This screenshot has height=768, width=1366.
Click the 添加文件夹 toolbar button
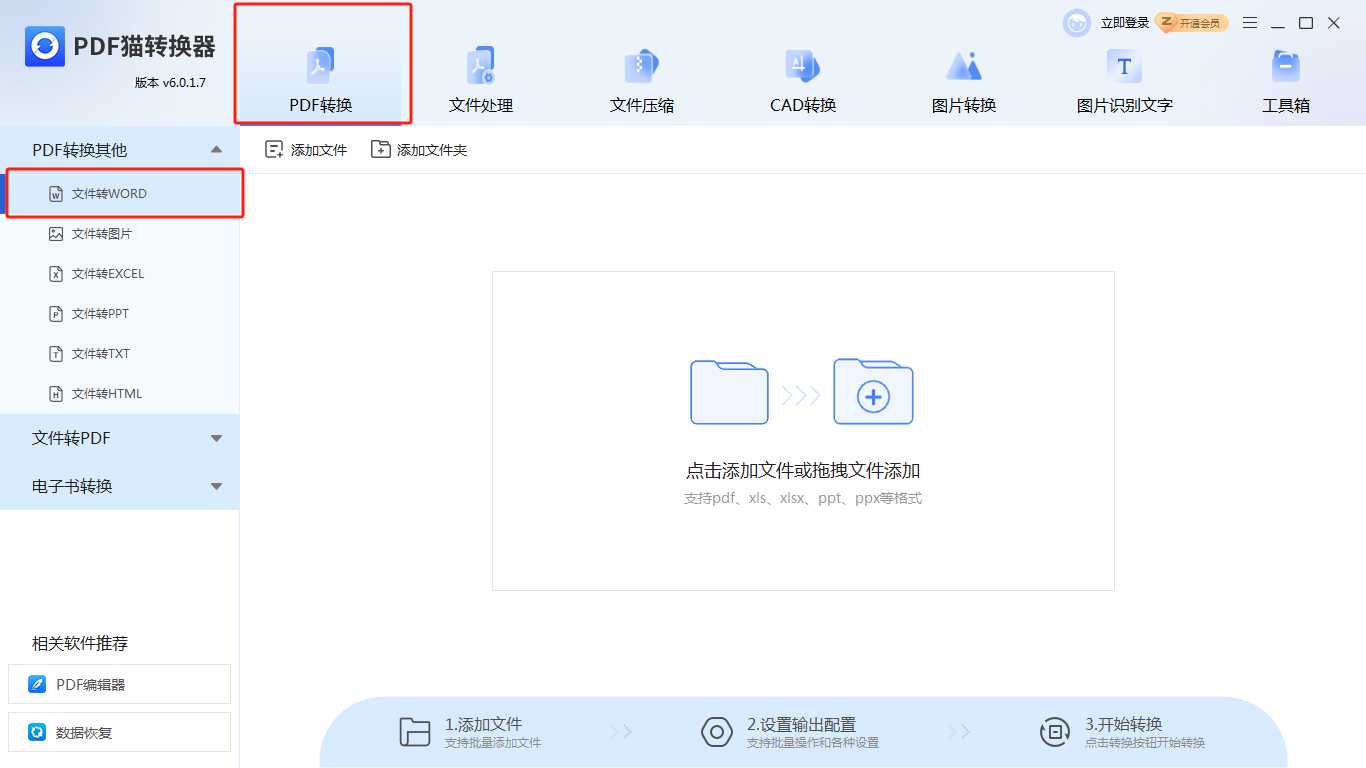point(419,150)
